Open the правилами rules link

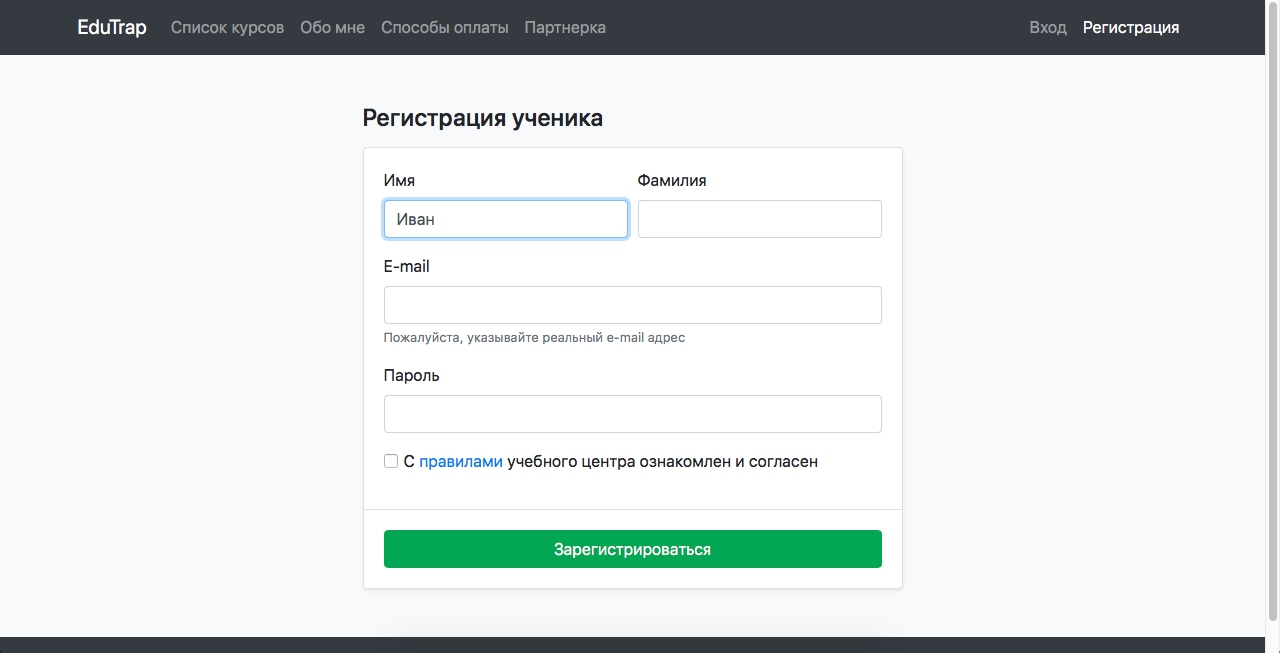click(x=460, y=462)
